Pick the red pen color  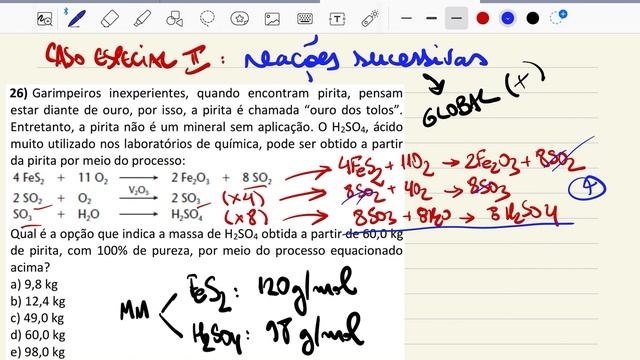click(x=482, y=18)
